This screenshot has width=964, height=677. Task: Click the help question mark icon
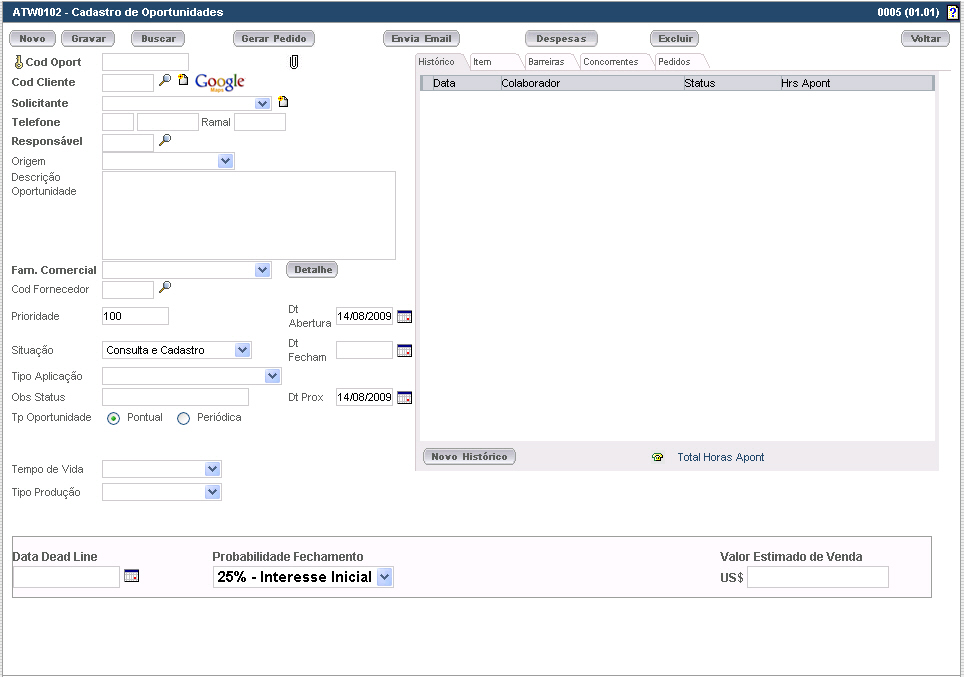click(952, 12)
